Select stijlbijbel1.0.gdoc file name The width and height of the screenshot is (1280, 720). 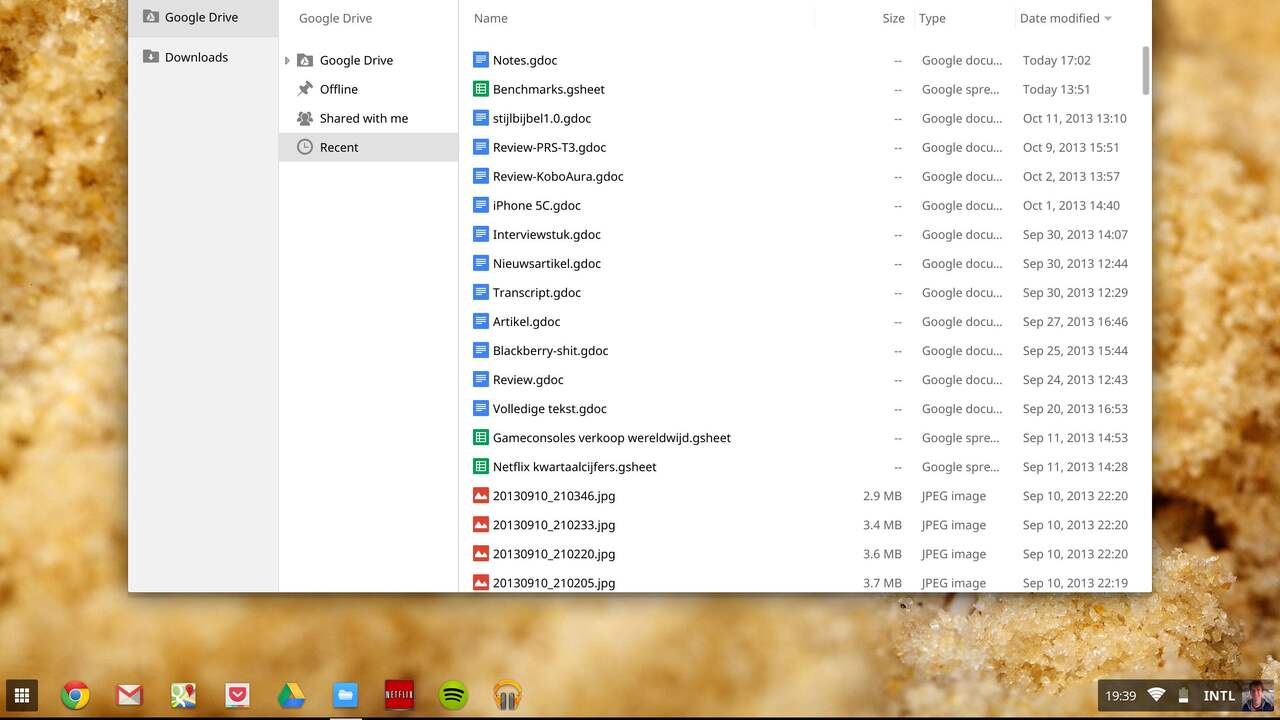[x=542, y=118]
